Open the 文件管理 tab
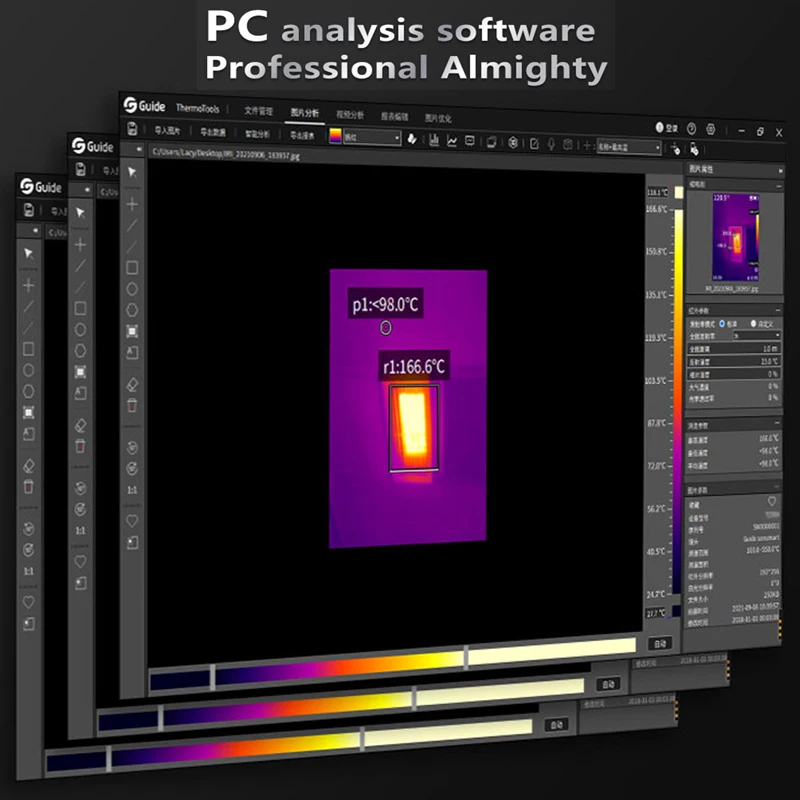 259,111
